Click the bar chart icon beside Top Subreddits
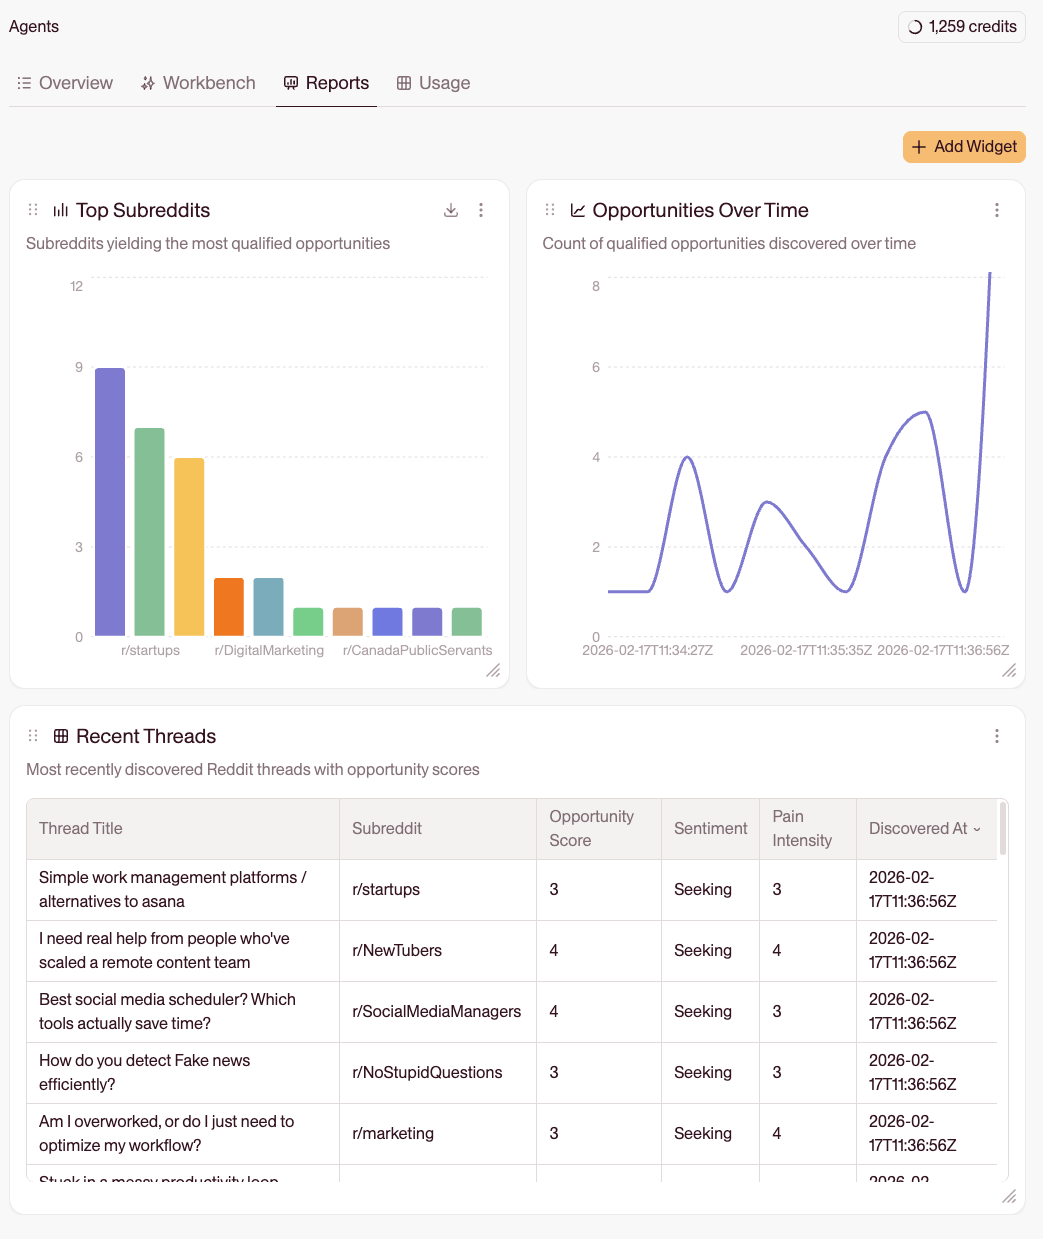The width and height of the screenshot is (1043, 1239). pyautogui.click(x=60, y=210)
